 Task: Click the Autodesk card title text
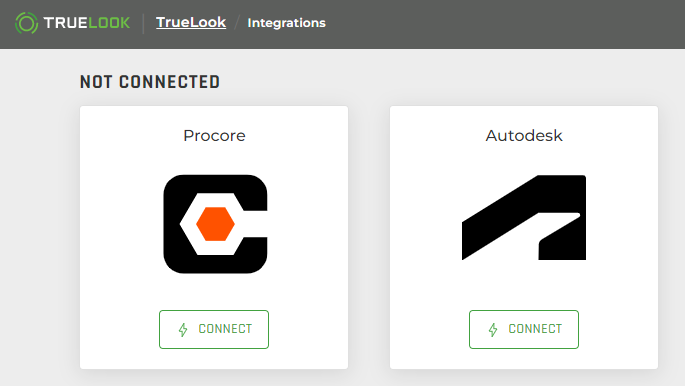pos(524,136)
